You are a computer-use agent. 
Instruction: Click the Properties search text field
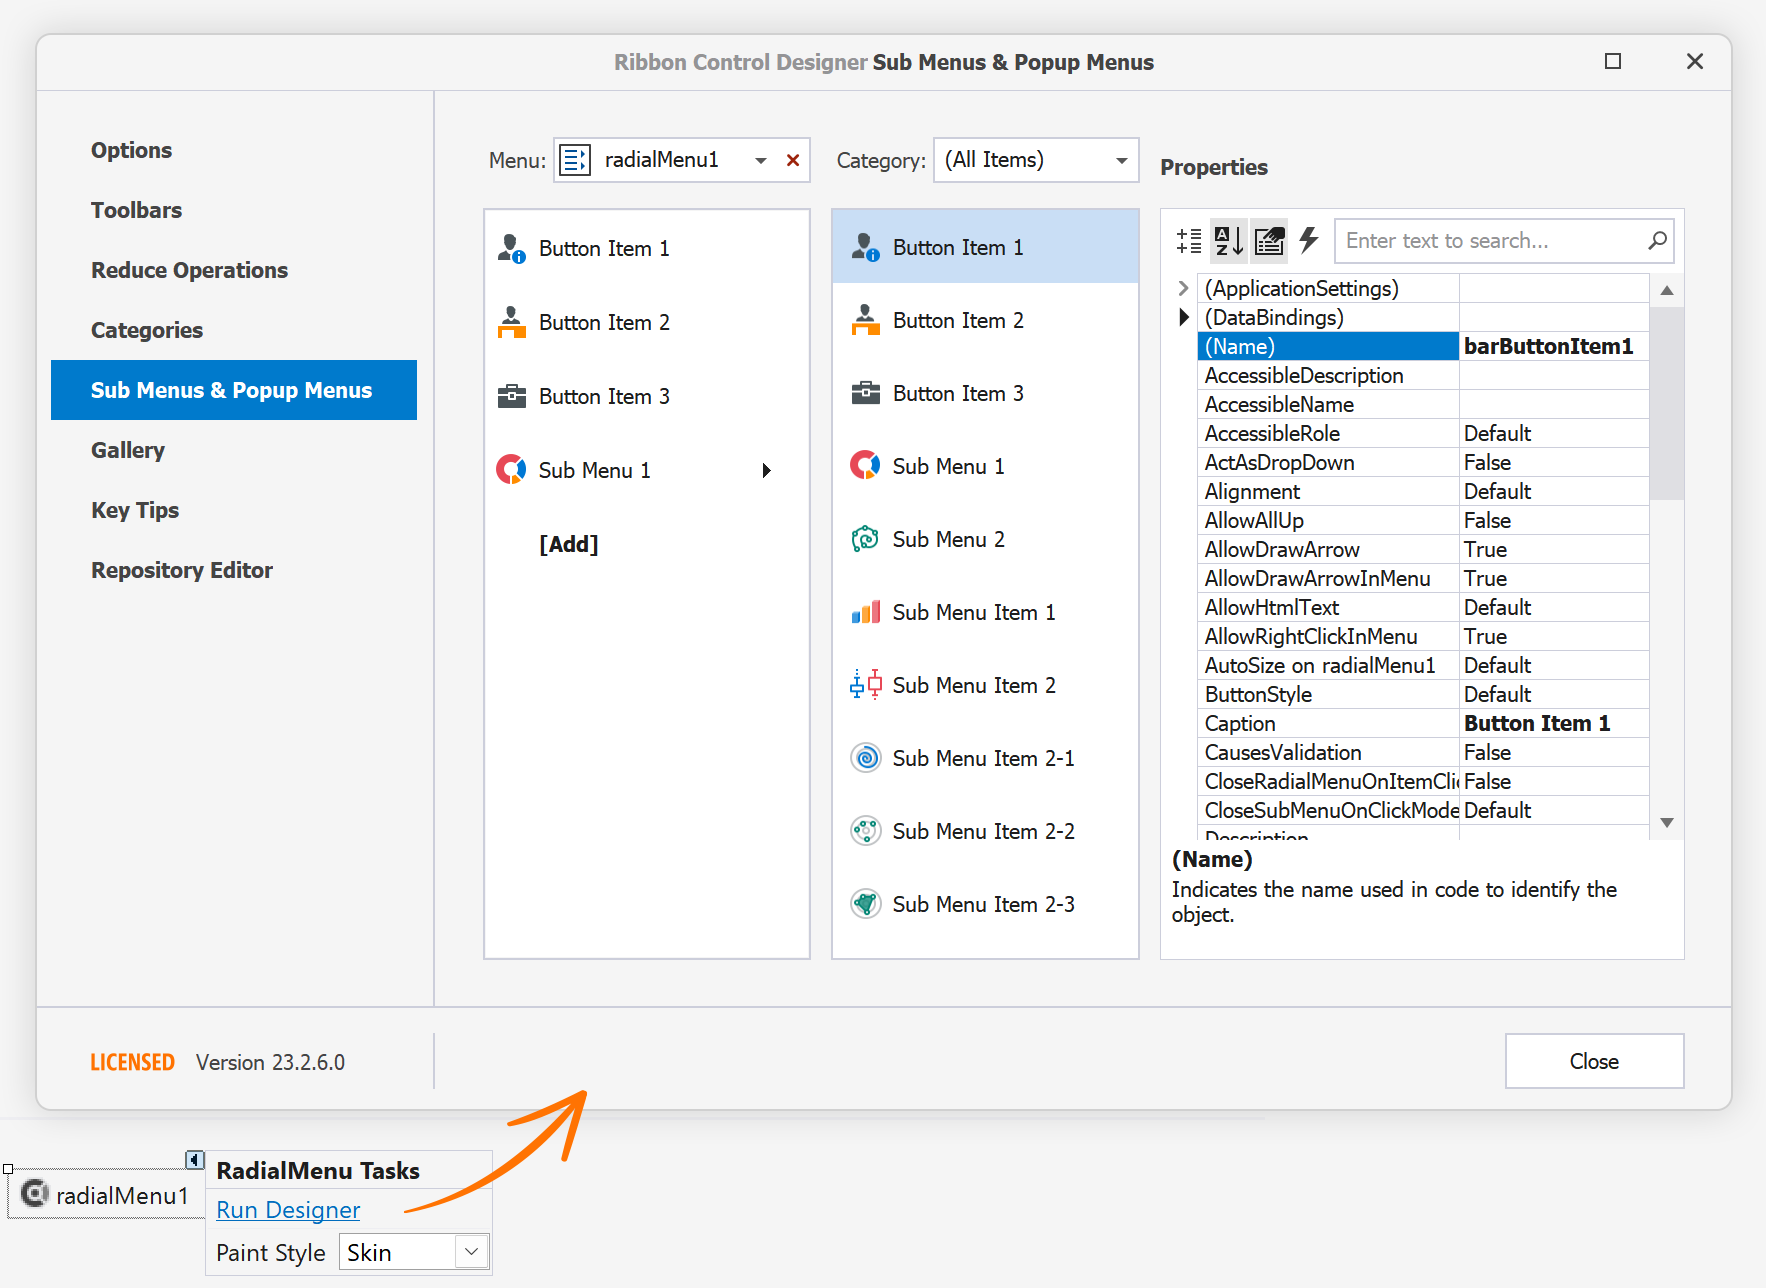[1488, 241]
